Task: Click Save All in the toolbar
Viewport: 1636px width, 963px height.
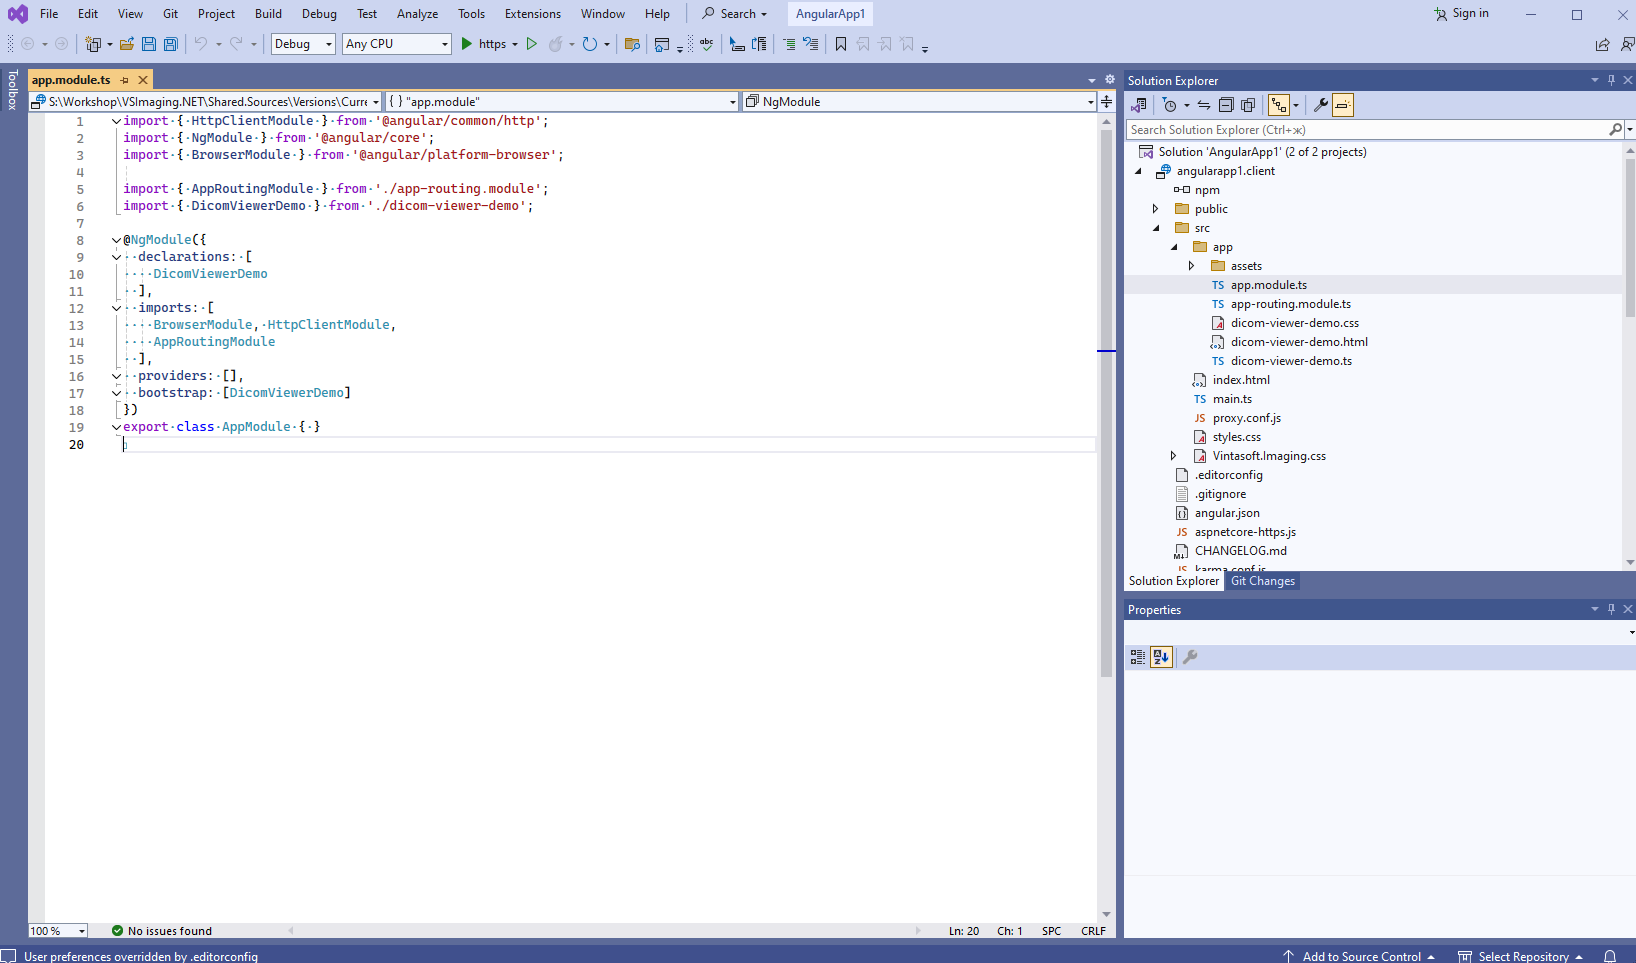Action: (x=171, y=44)
